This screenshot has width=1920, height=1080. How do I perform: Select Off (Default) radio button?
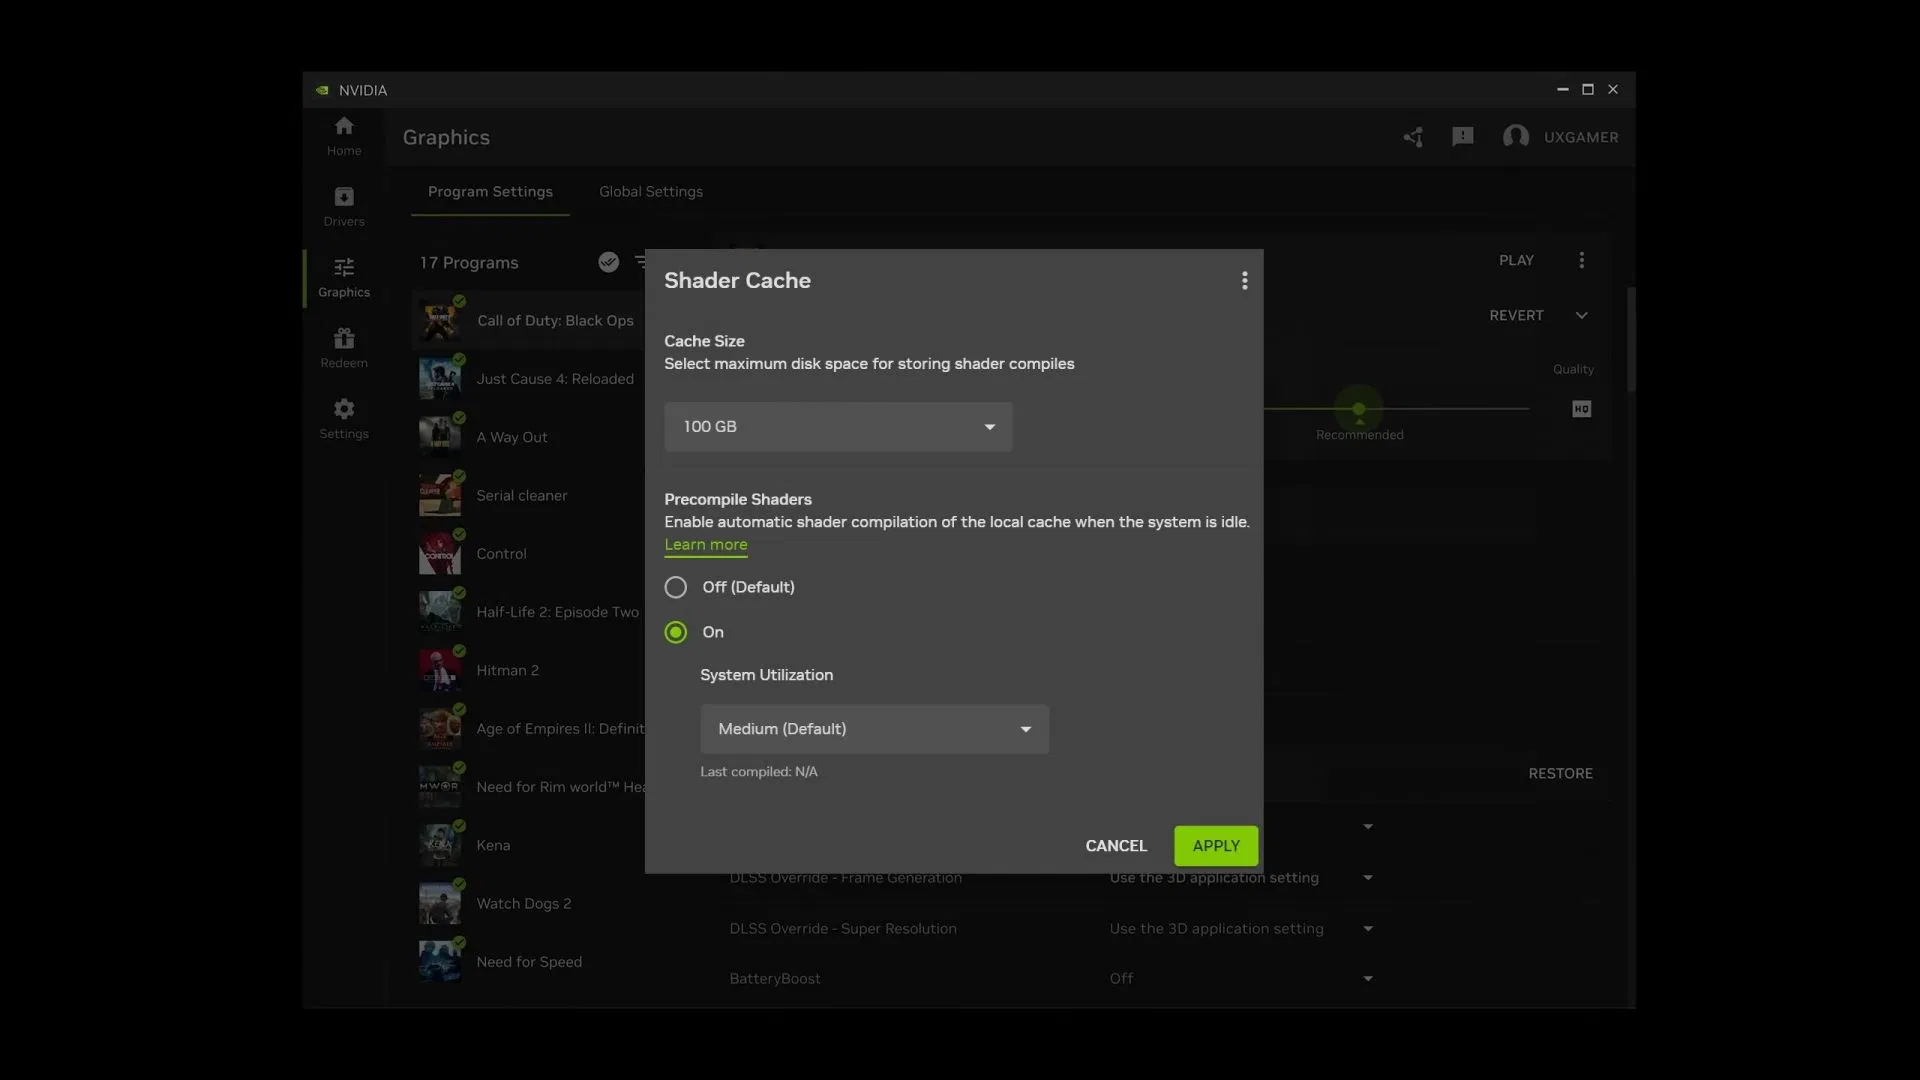676,587
